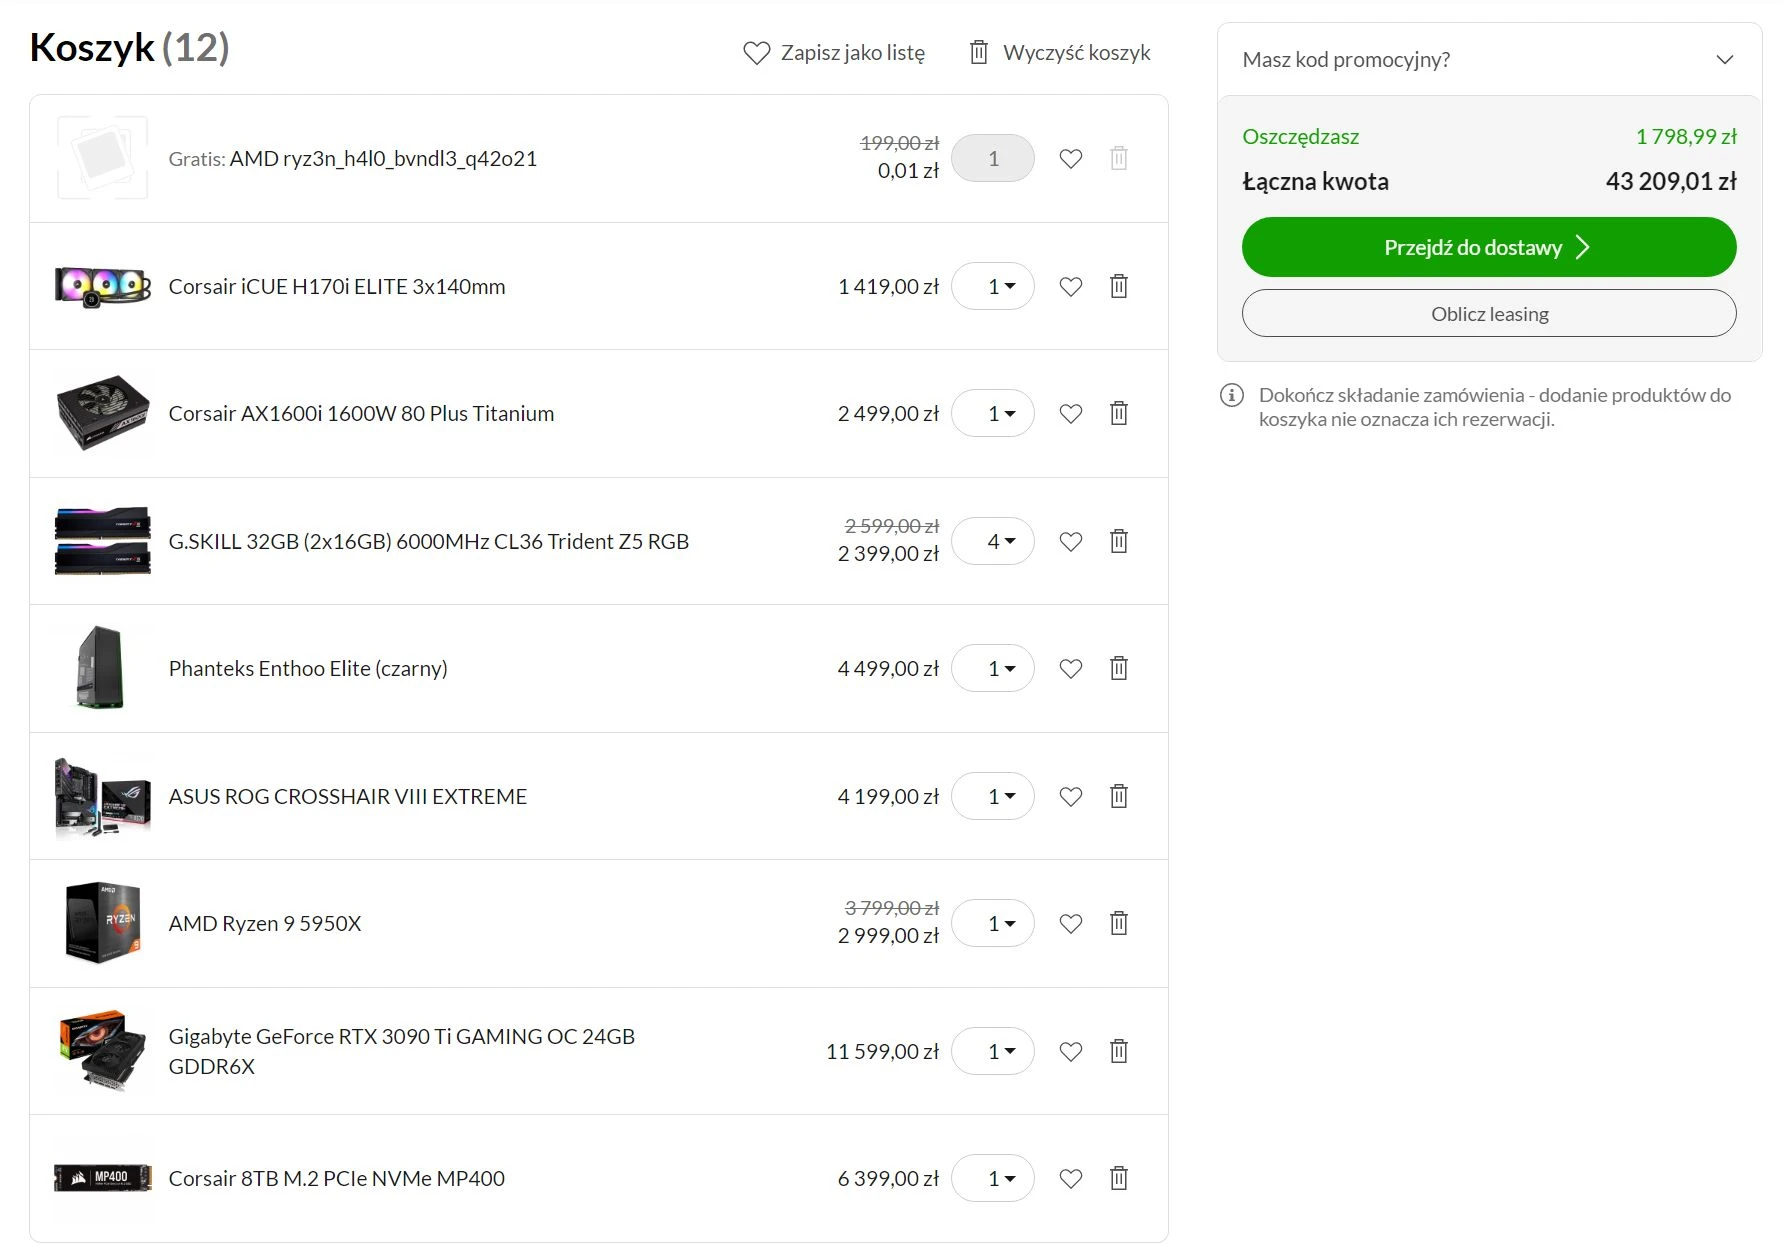Remove G.SKILL Trident Z5 RGB from the cart
The width and height of the screenshot is (1783, 1252).
click(1119, 541)
